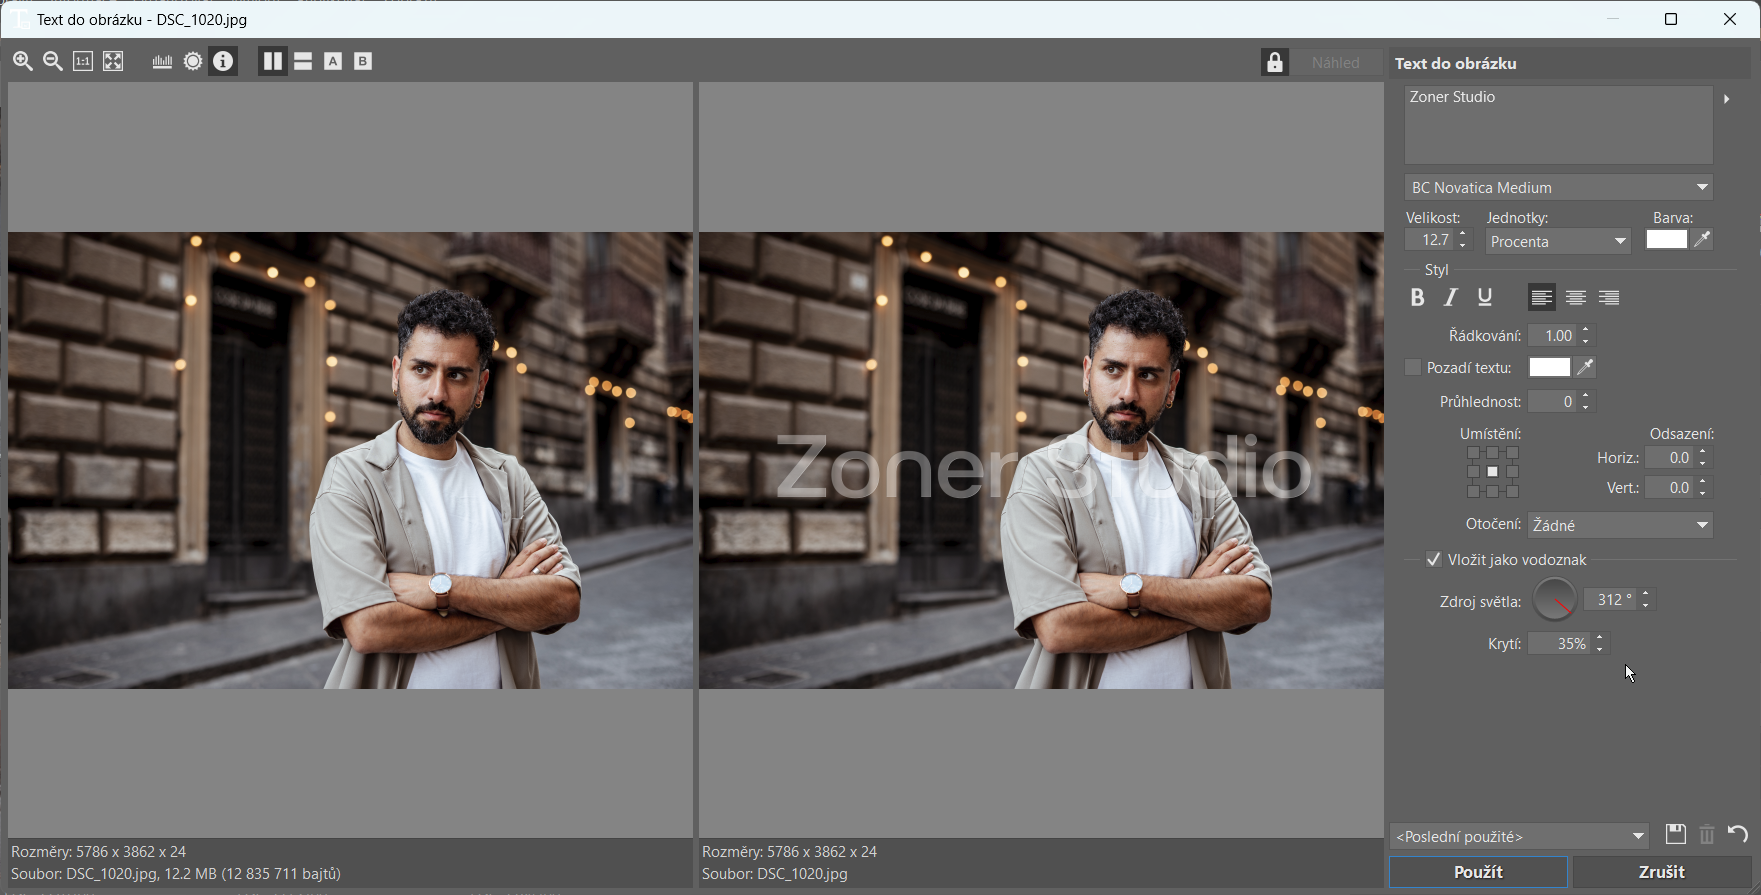Switch to side-by-side vertical split view
Viewport: 1761px width, 895px height.
(x=272, y=61)
